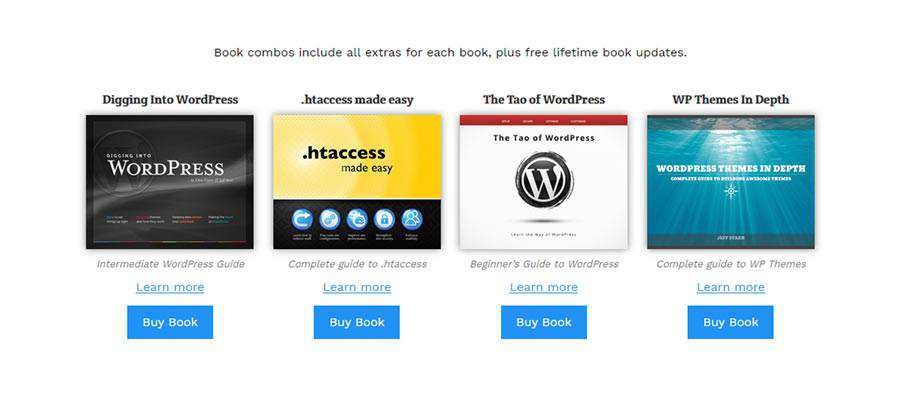Click The Tao of WordPress heading
The height and width of the screenshot is (400, 900).
(x=544, y=99)
